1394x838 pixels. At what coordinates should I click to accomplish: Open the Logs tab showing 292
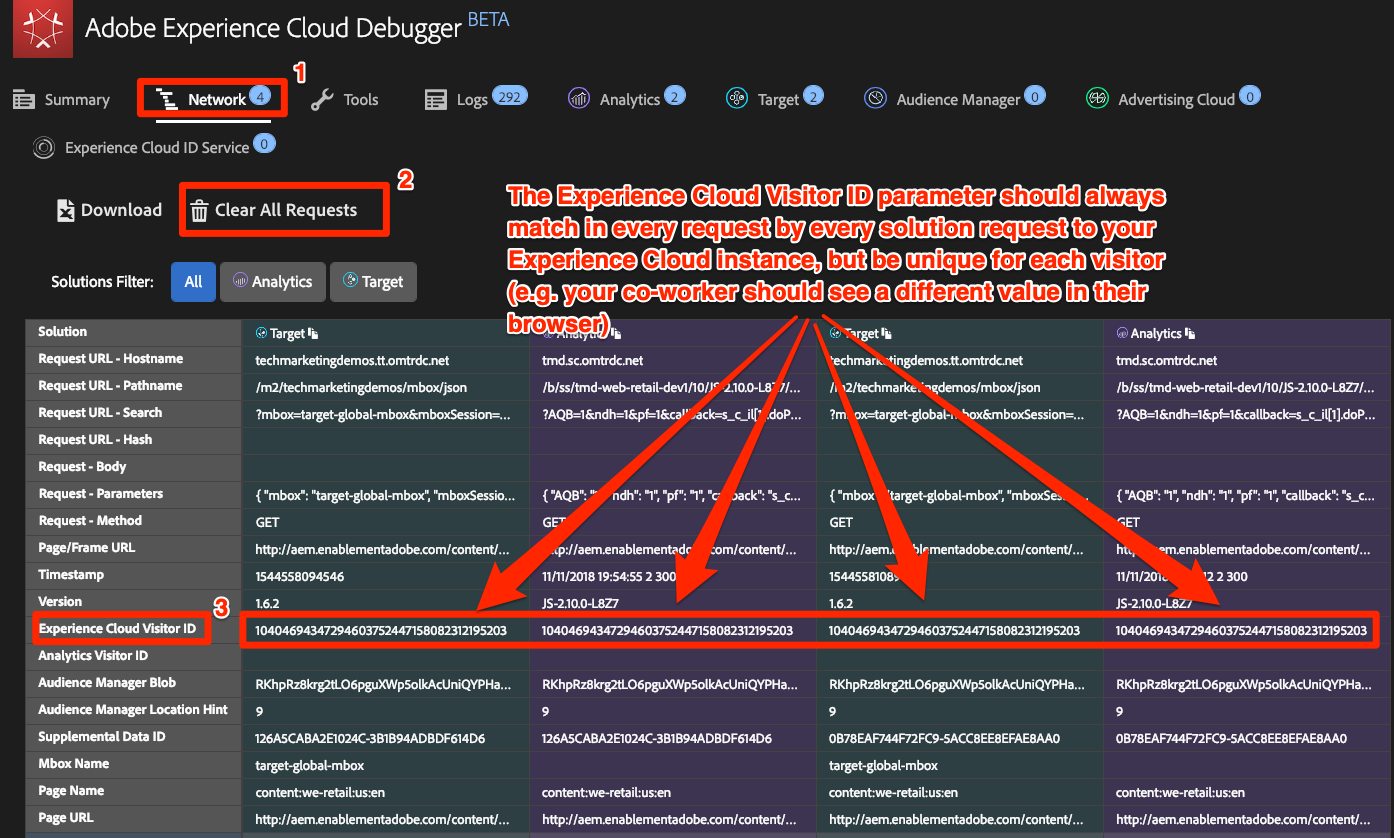click(x=475, y=99)
